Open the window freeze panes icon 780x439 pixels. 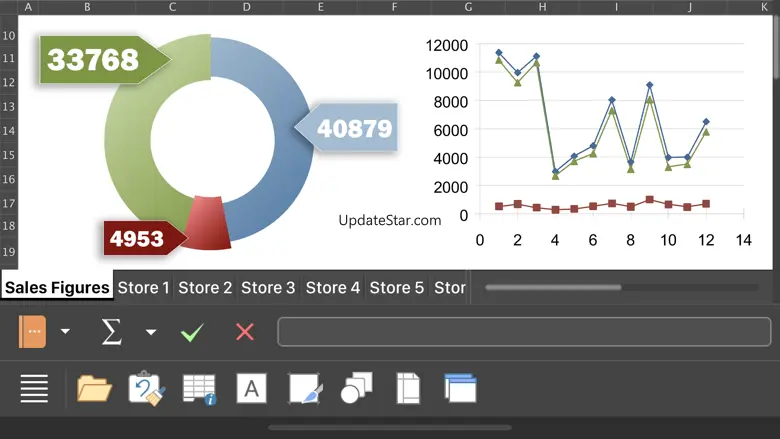[460, 388]
